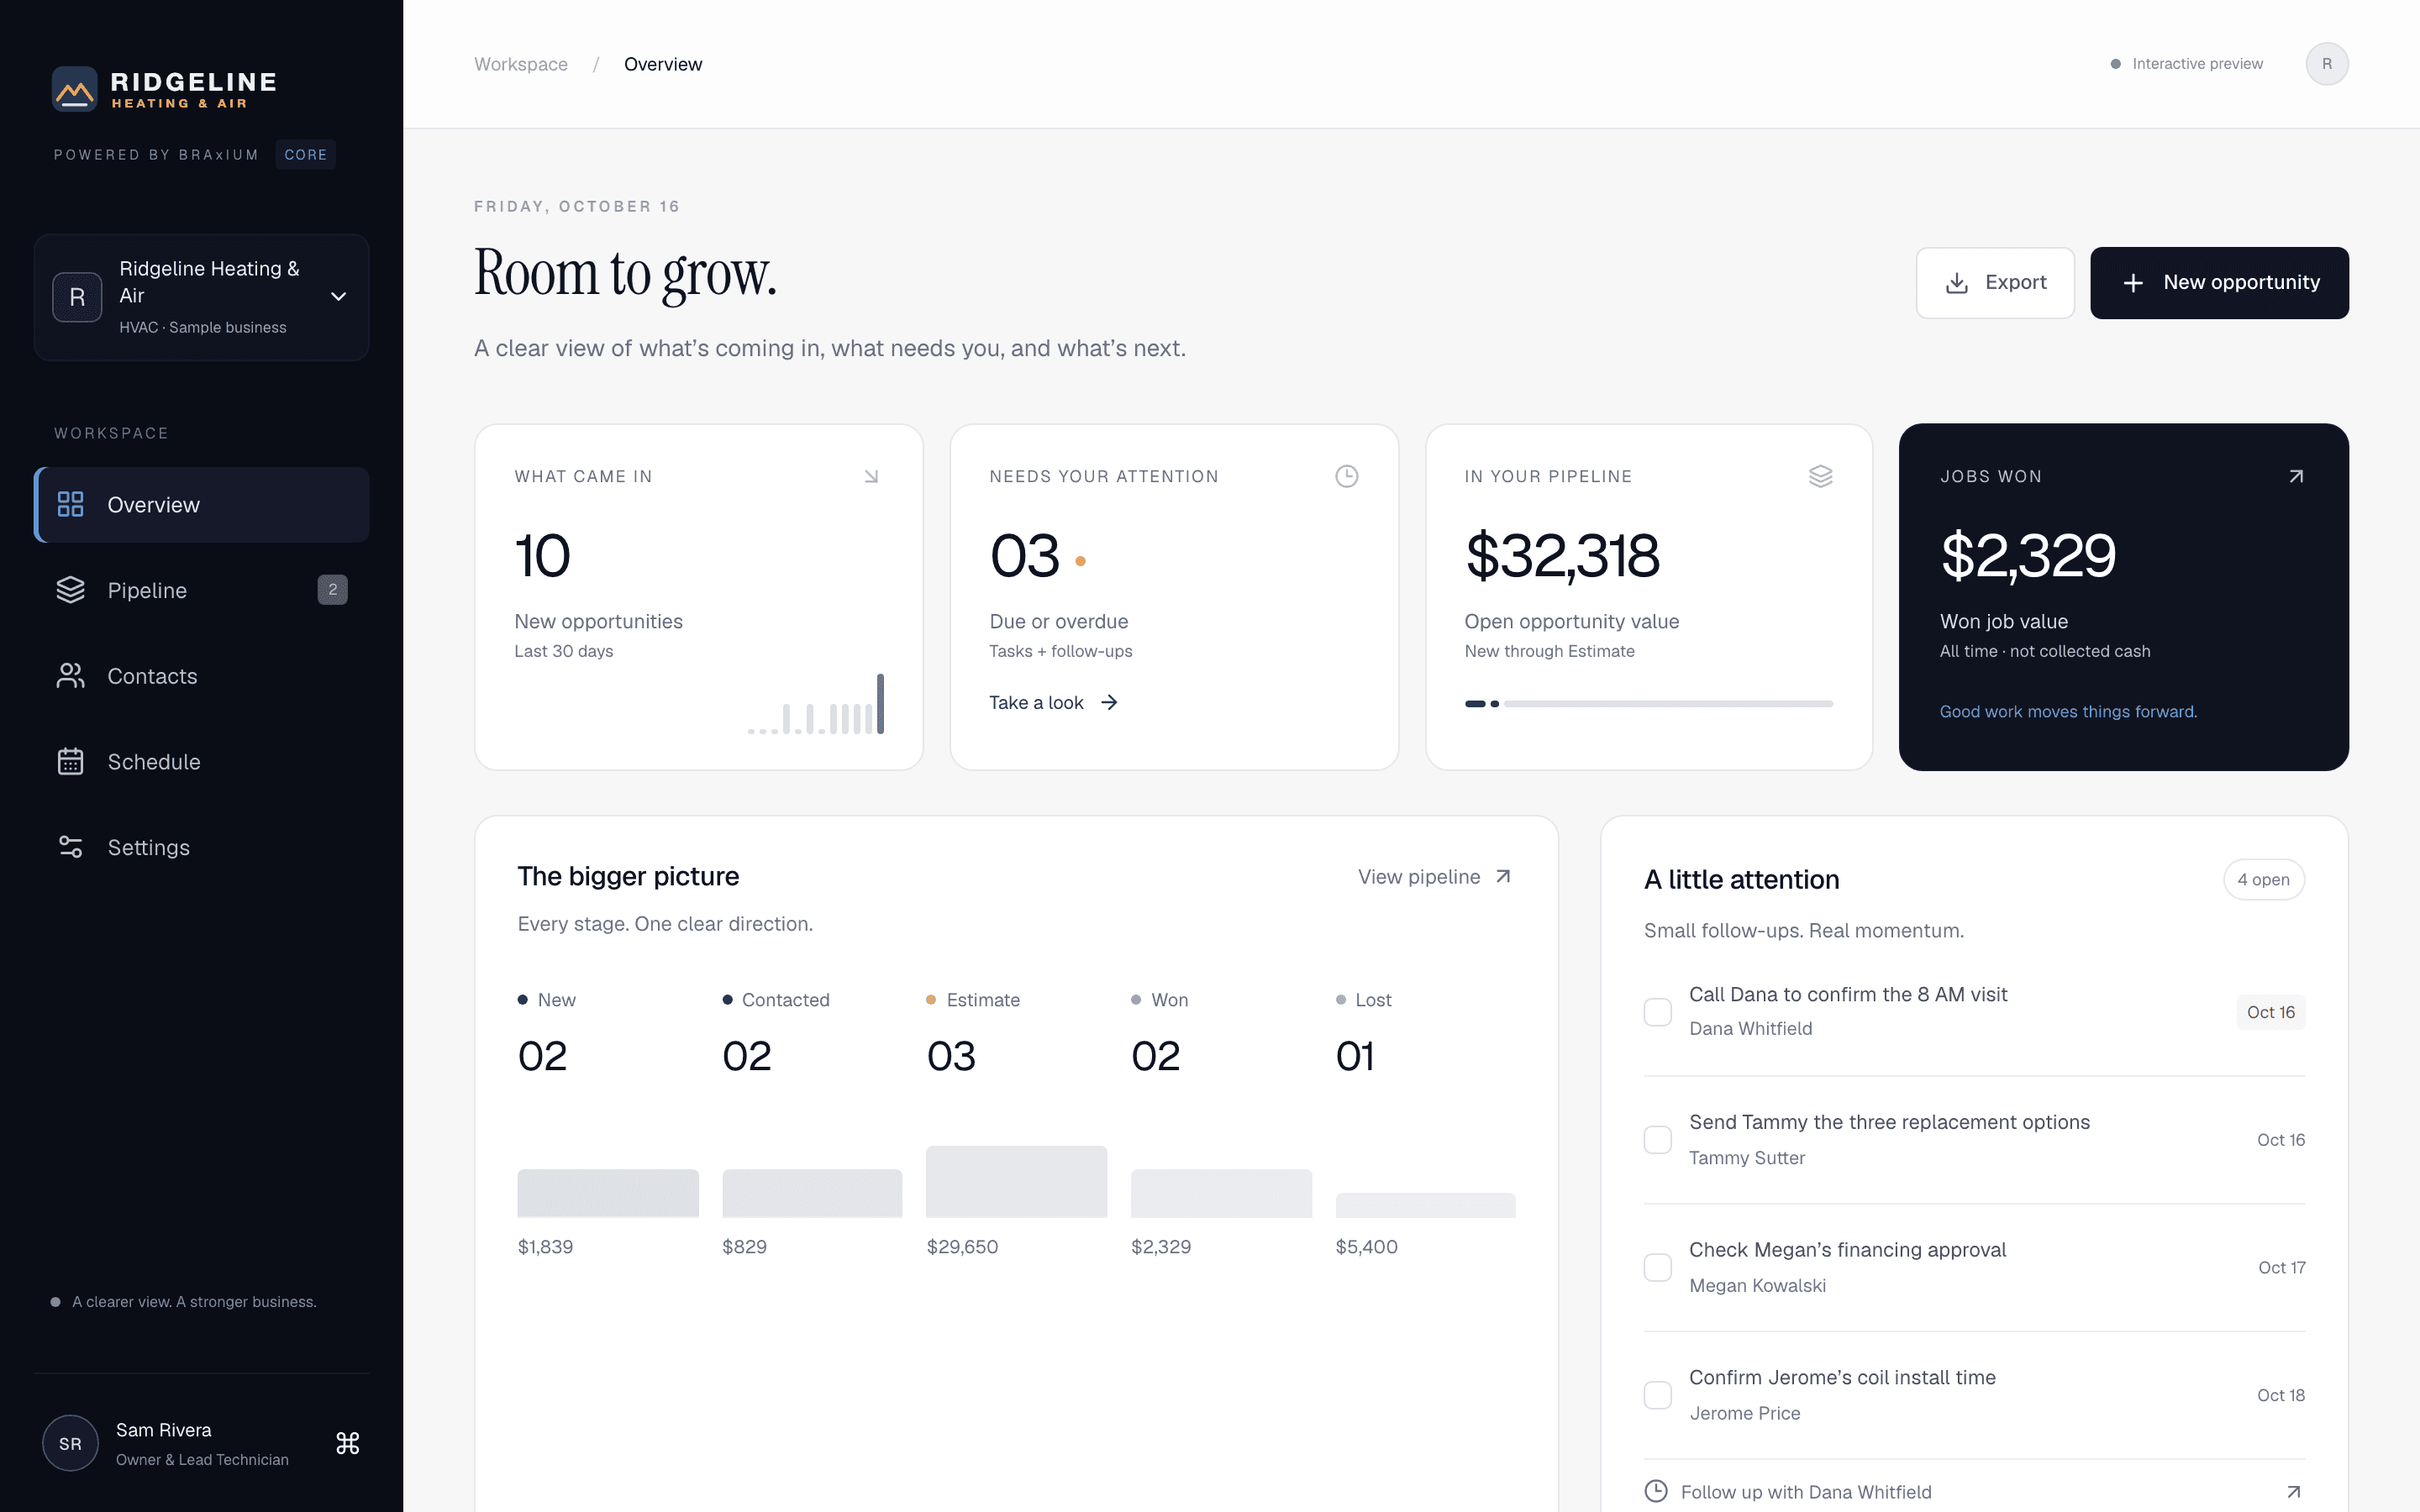The image size is (2420, 1512).
Task: Click the Ridgeline mountain logo icon
Action: pyautogui.click(x=75, y=90)
